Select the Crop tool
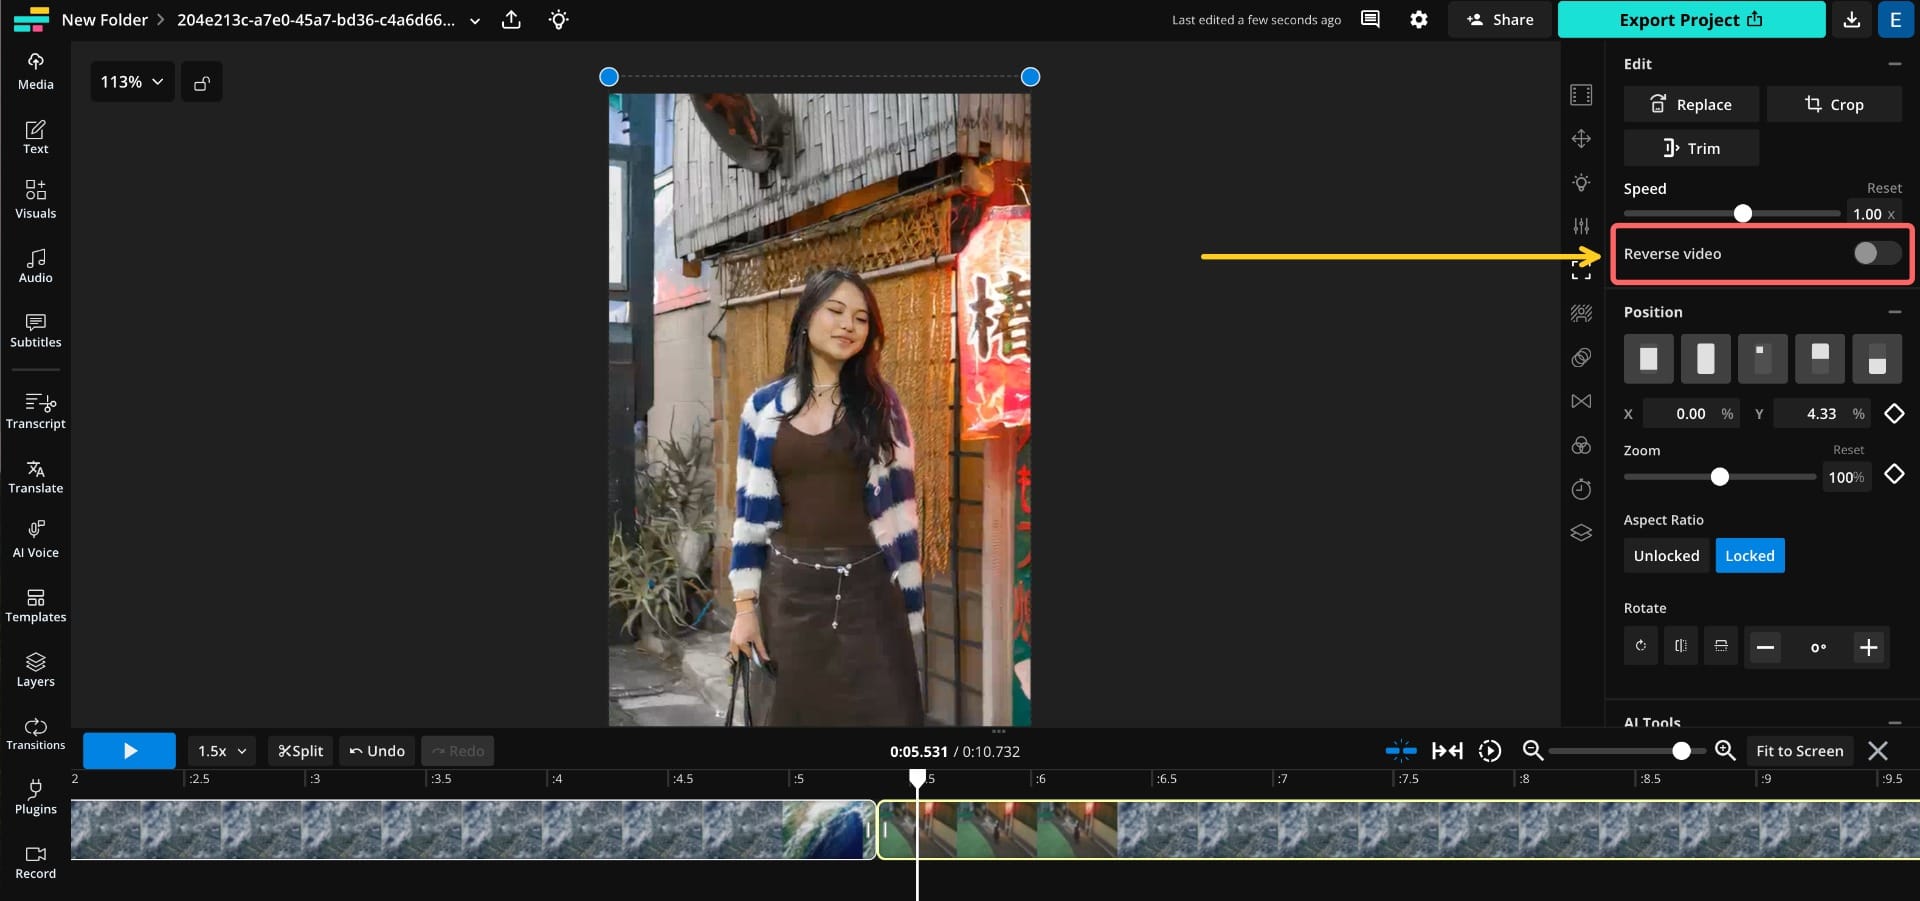The width and height of the screenshot is (1920, 901). click(x=1834, y=104)
